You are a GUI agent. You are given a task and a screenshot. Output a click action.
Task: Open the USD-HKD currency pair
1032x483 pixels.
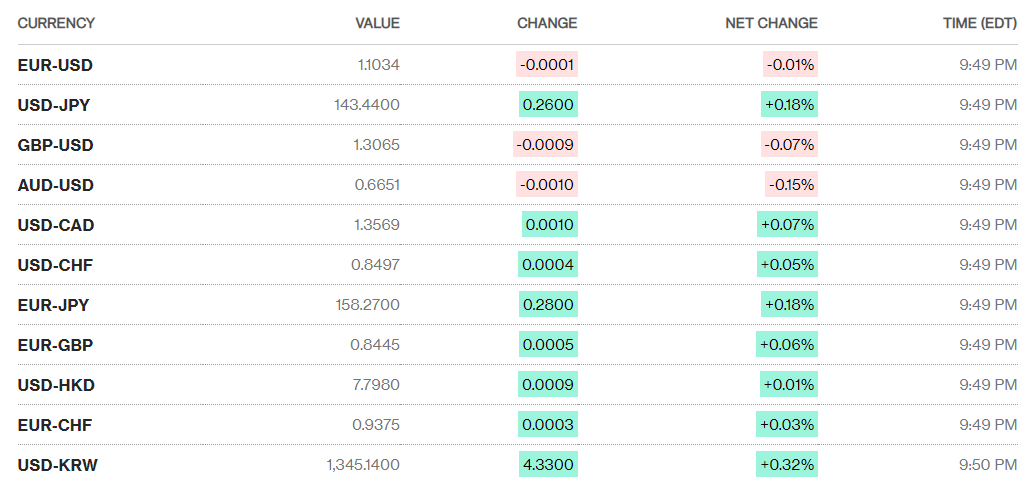56,385
